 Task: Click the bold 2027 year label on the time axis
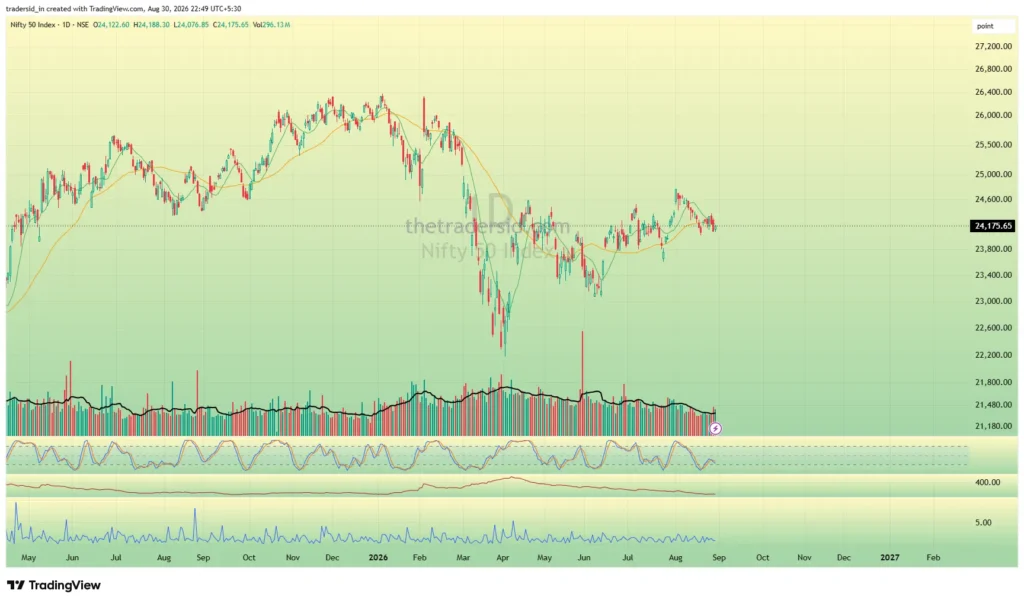(889, 557)
